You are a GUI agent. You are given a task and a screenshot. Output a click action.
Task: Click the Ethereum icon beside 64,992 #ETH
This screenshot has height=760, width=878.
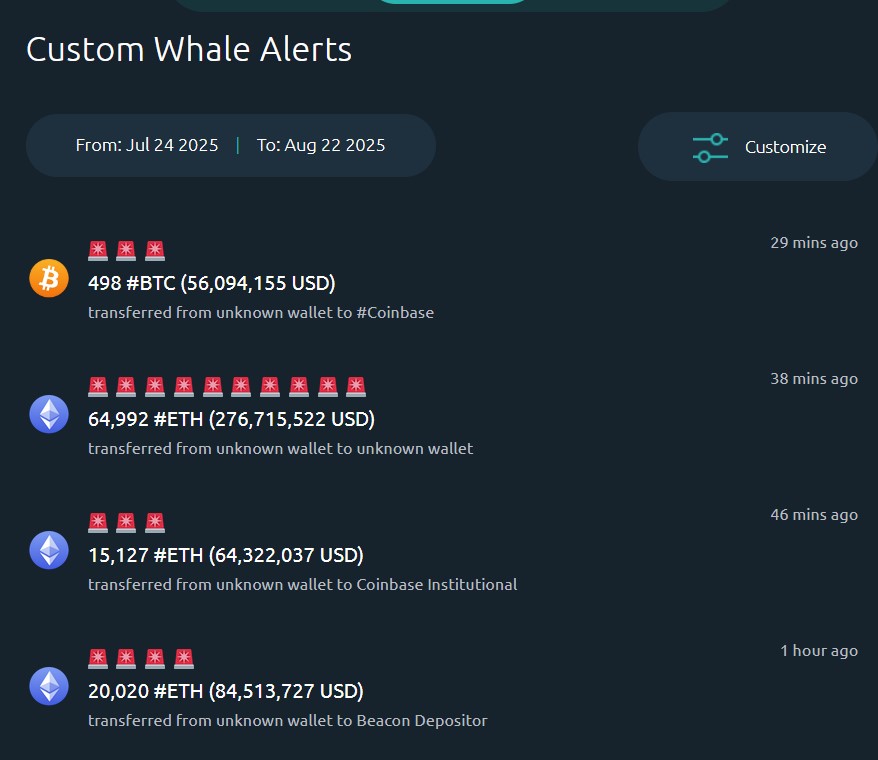coord(49,414)
